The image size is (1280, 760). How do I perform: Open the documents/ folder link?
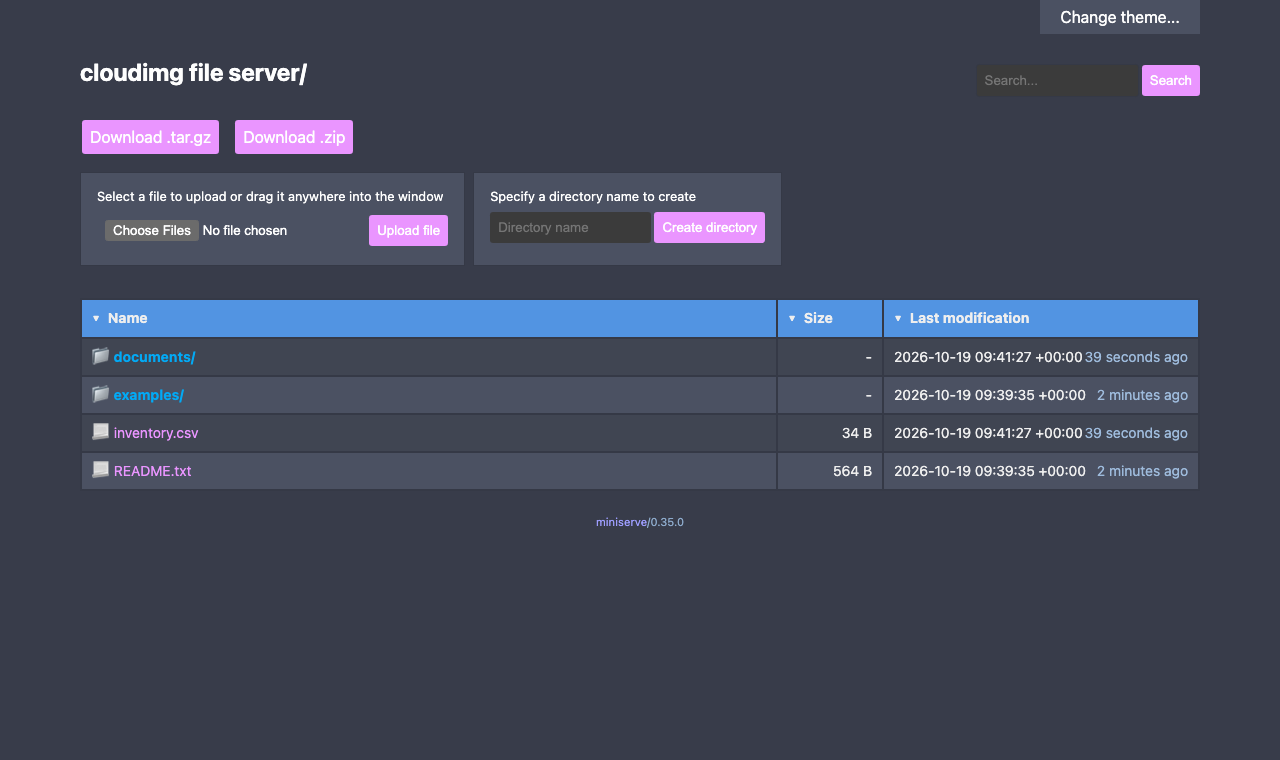[x=154, y=357]
